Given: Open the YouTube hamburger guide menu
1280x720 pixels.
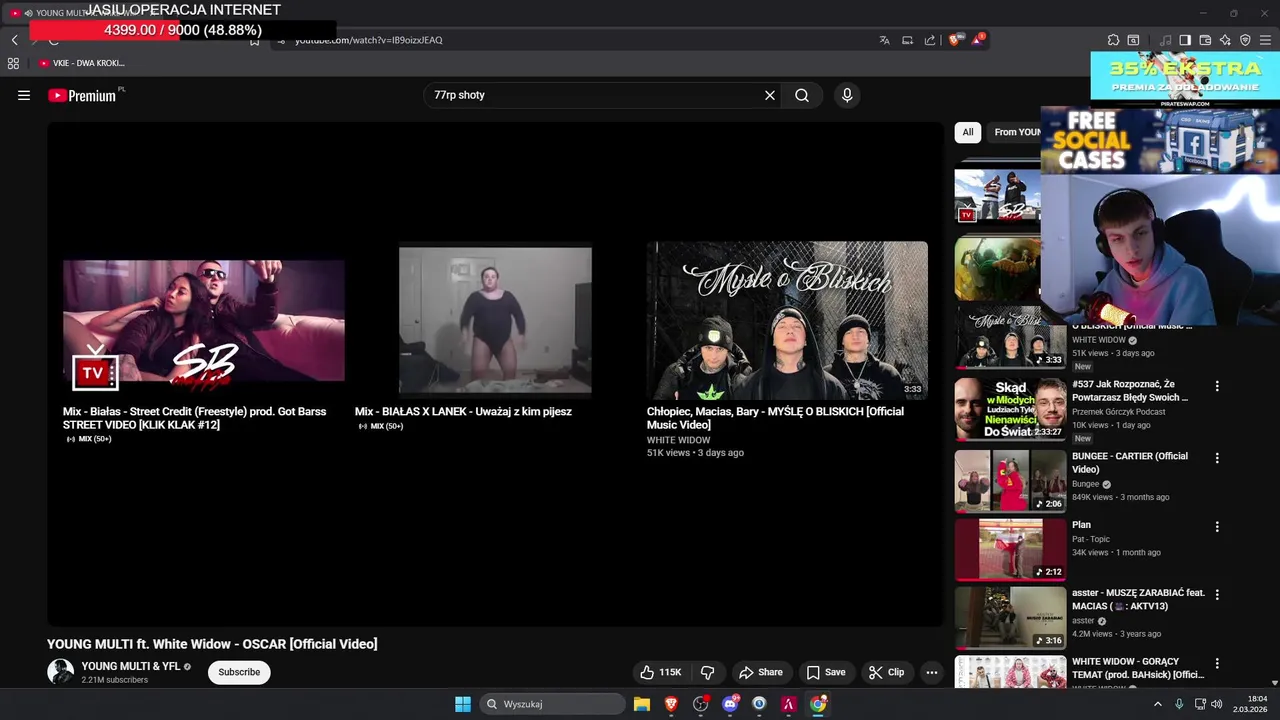Looking at the screenshot, I should click(24, 95).
